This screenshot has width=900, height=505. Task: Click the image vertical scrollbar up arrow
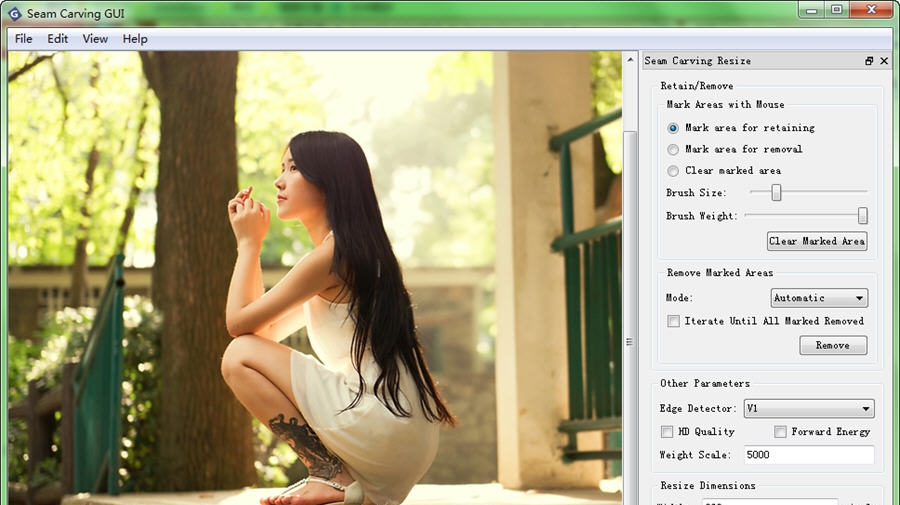point(630,60)
